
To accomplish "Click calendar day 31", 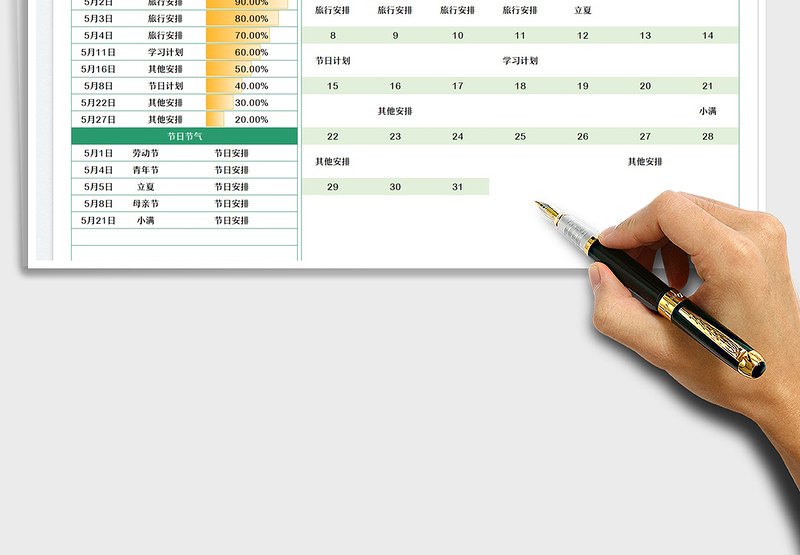I will click(458, 187).
